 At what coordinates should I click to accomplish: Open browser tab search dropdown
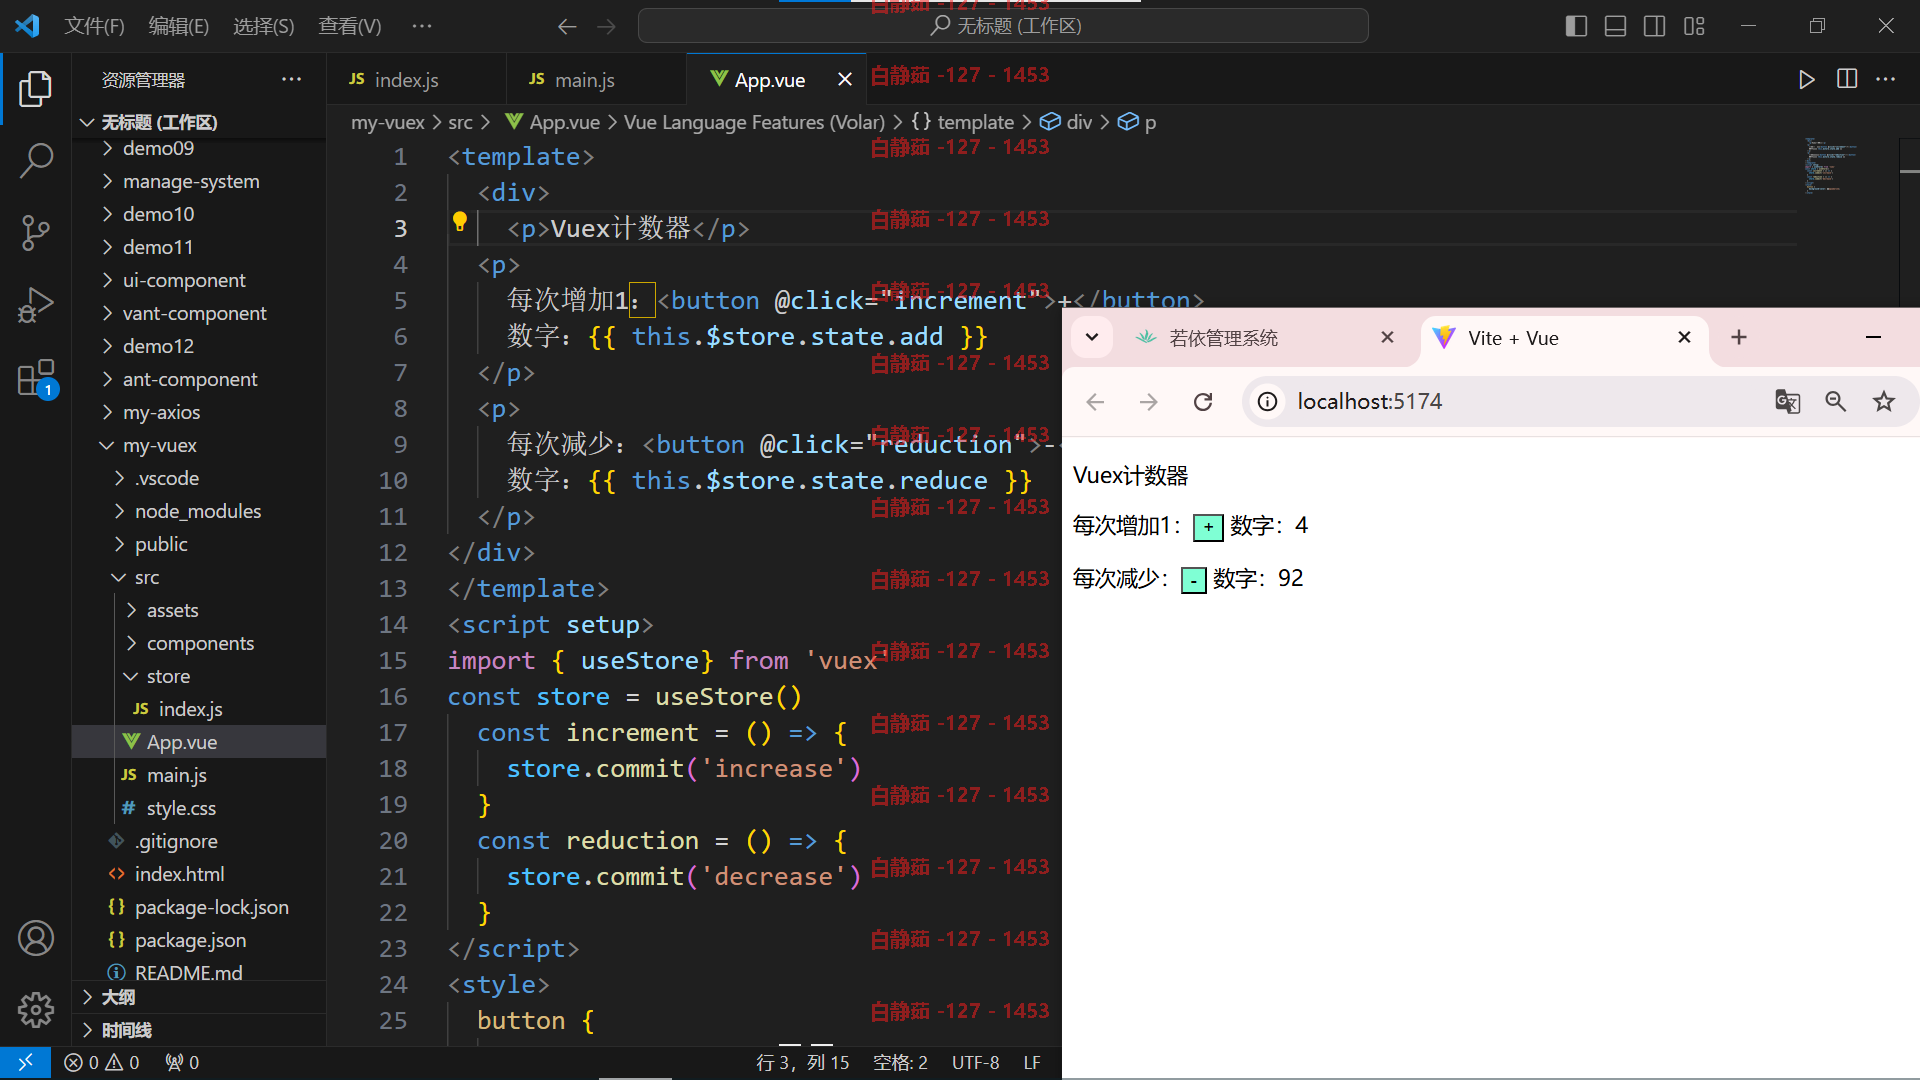click(x=1092, y=338)
